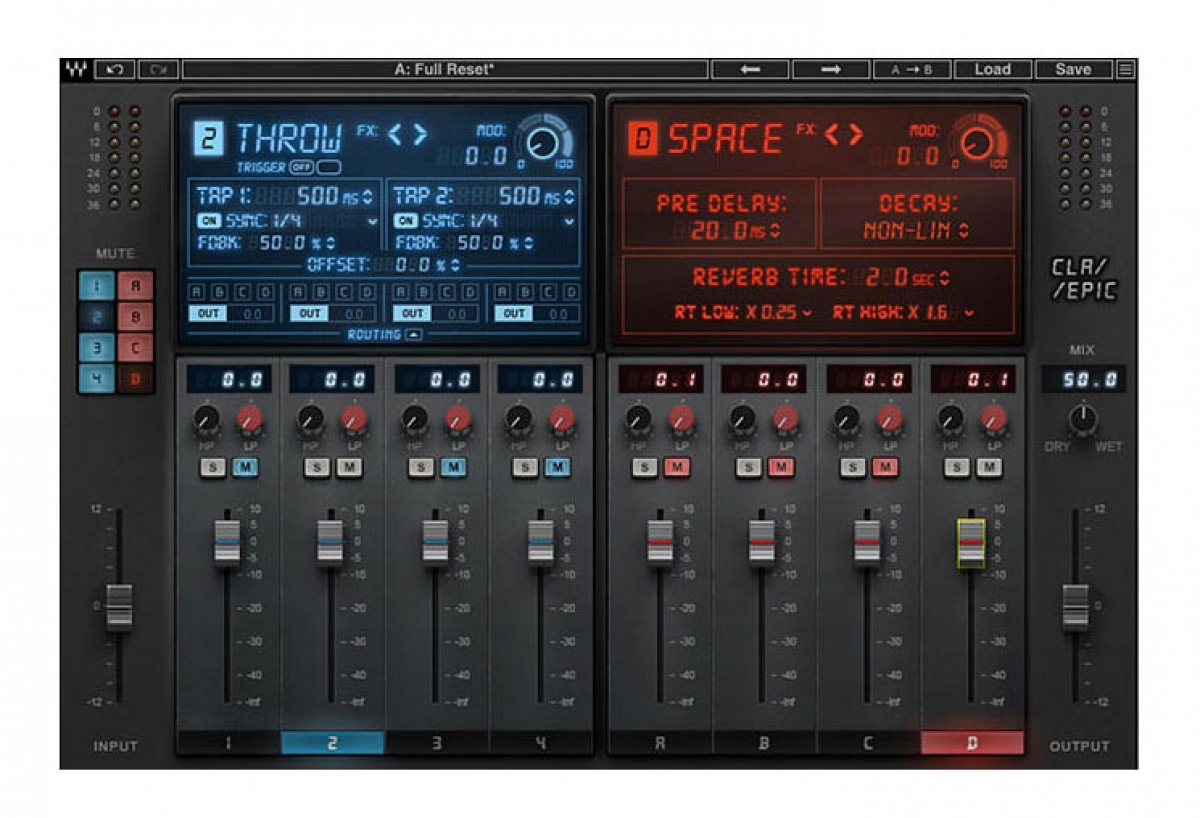Click the LP filter knob on channel 4
This screenshot has width=1200, height=818.
click(562, 419)
